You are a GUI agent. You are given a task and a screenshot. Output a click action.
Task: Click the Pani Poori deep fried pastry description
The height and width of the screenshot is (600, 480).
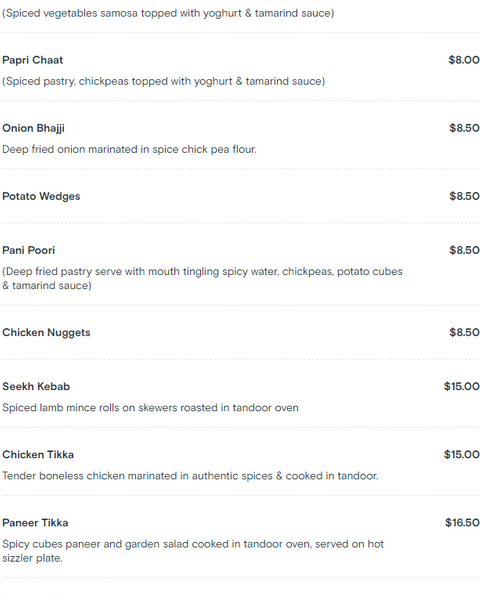point(202,279)
